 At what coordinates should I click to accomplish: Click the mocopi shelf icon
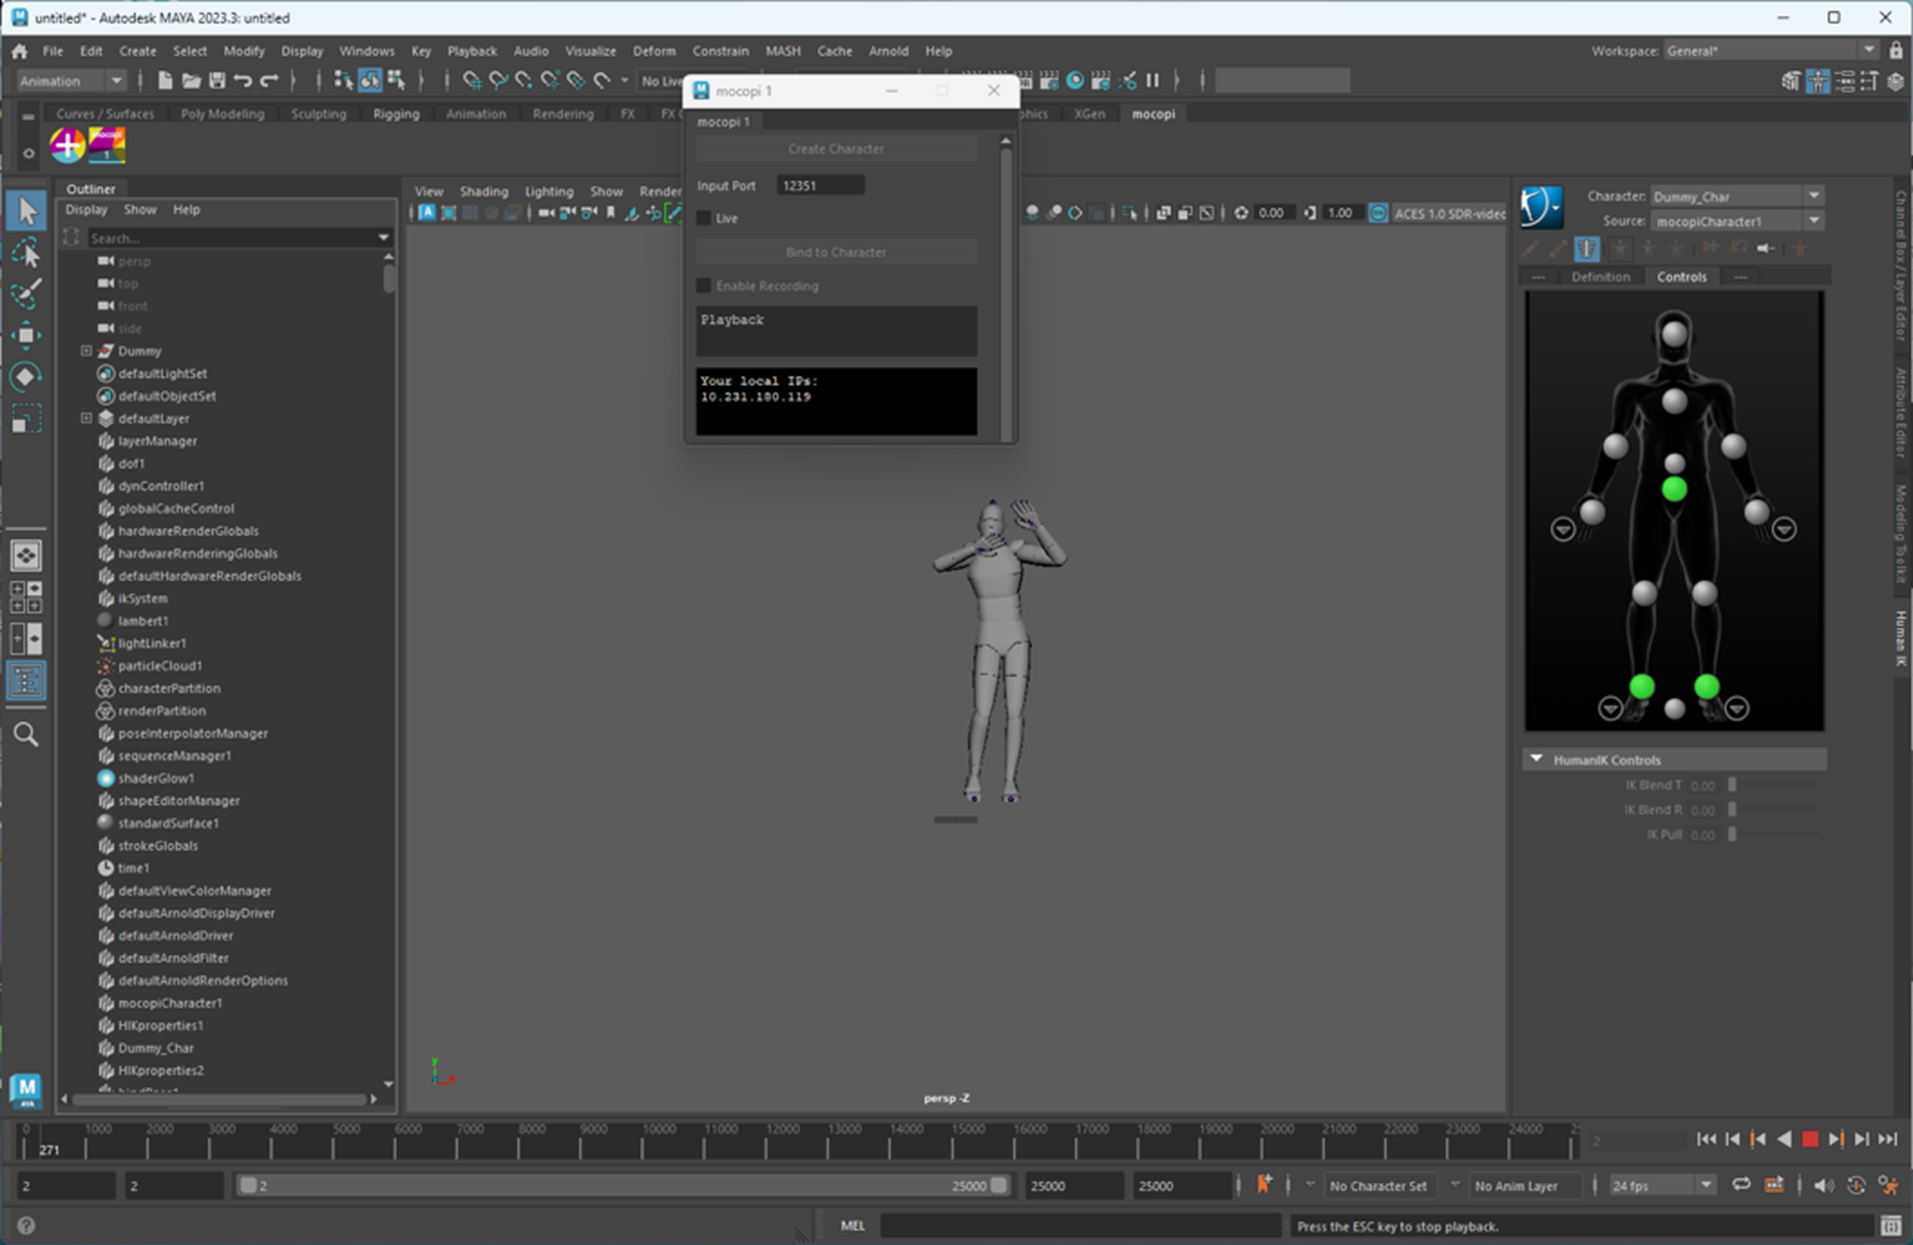(107, 145)
